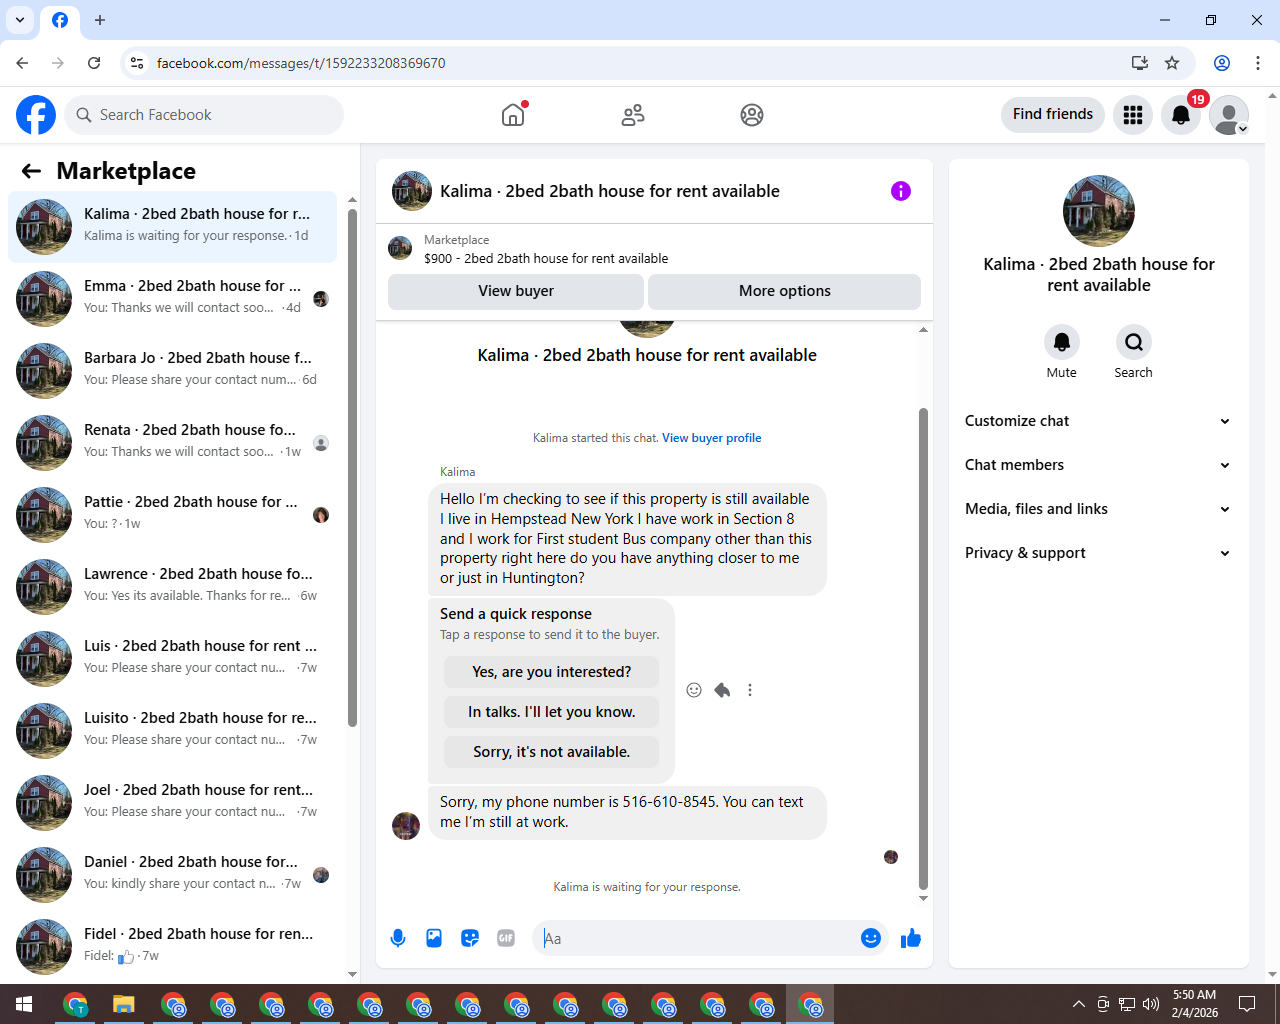Send a voice clip with microphone icon
The width and height of the screenshot is (1280, 1024).
coord(398,938)
